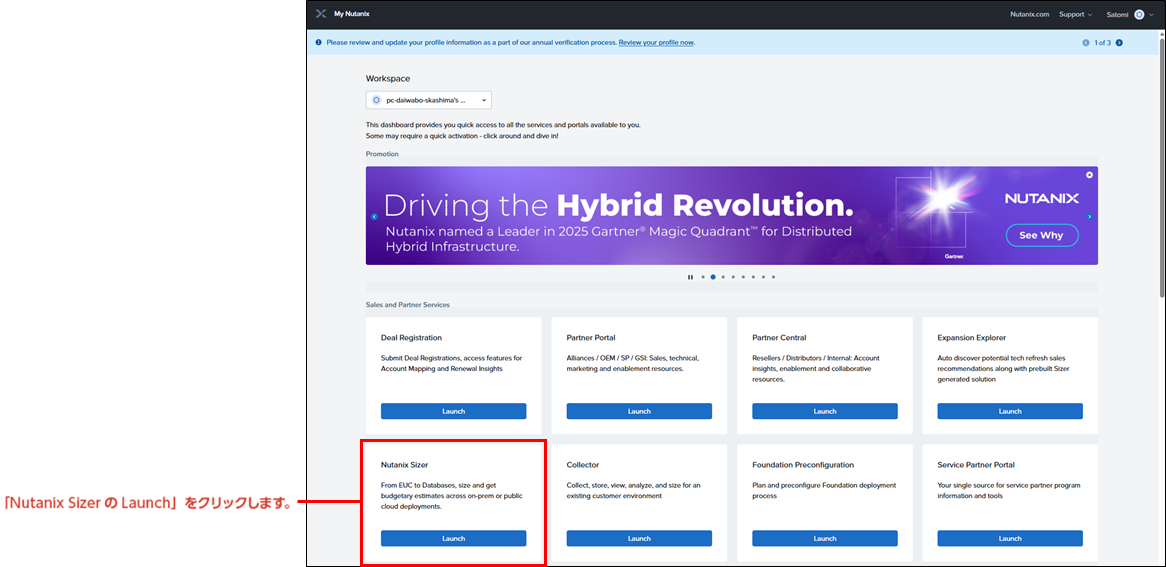This screenshot has height=567, width=1166.
Task: Launch the Collector service
Action: pos(639,538)
